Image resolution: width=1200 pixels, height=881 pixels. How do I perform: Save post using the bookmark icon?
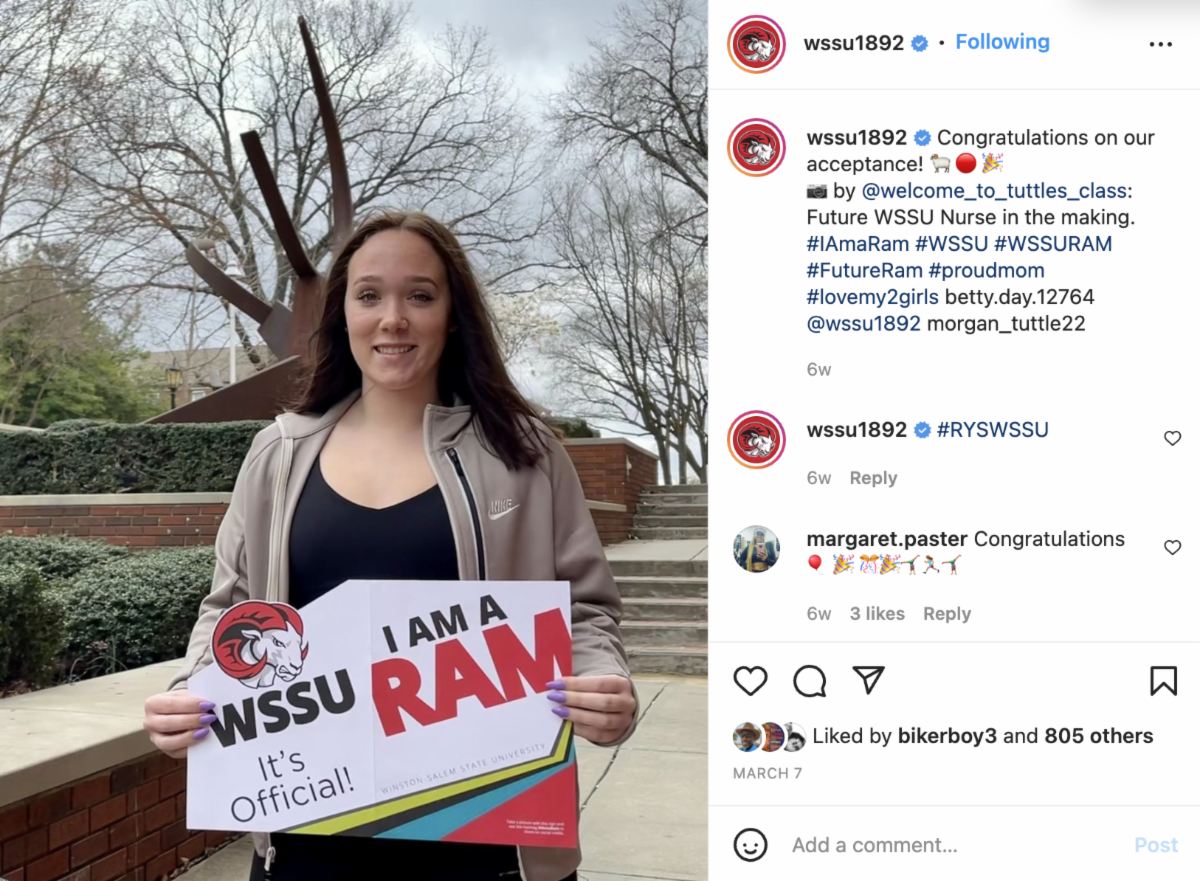coord(1163,681)
